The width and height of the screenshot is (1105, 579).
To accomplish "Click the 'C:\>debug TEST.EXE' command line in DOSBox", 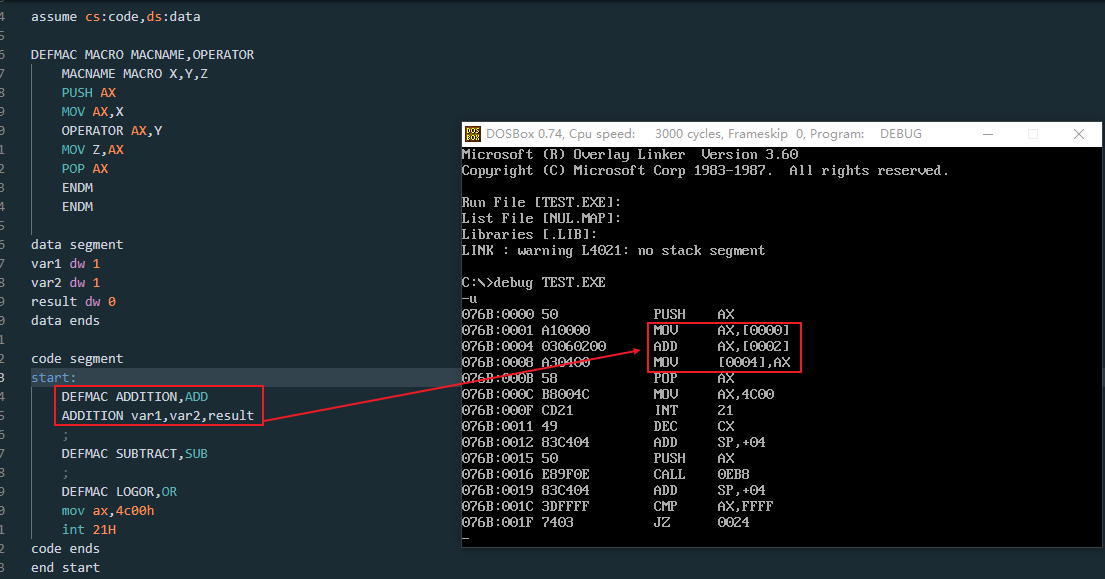I will click(x=533, y=282).
